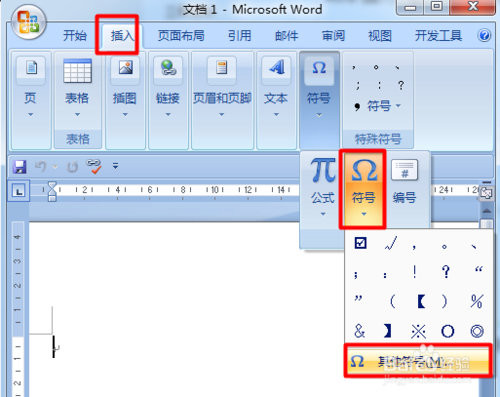This screenshot has width=500, height=397.
Task: Insert the single circle ○ symbol
Action: point(447,331)
